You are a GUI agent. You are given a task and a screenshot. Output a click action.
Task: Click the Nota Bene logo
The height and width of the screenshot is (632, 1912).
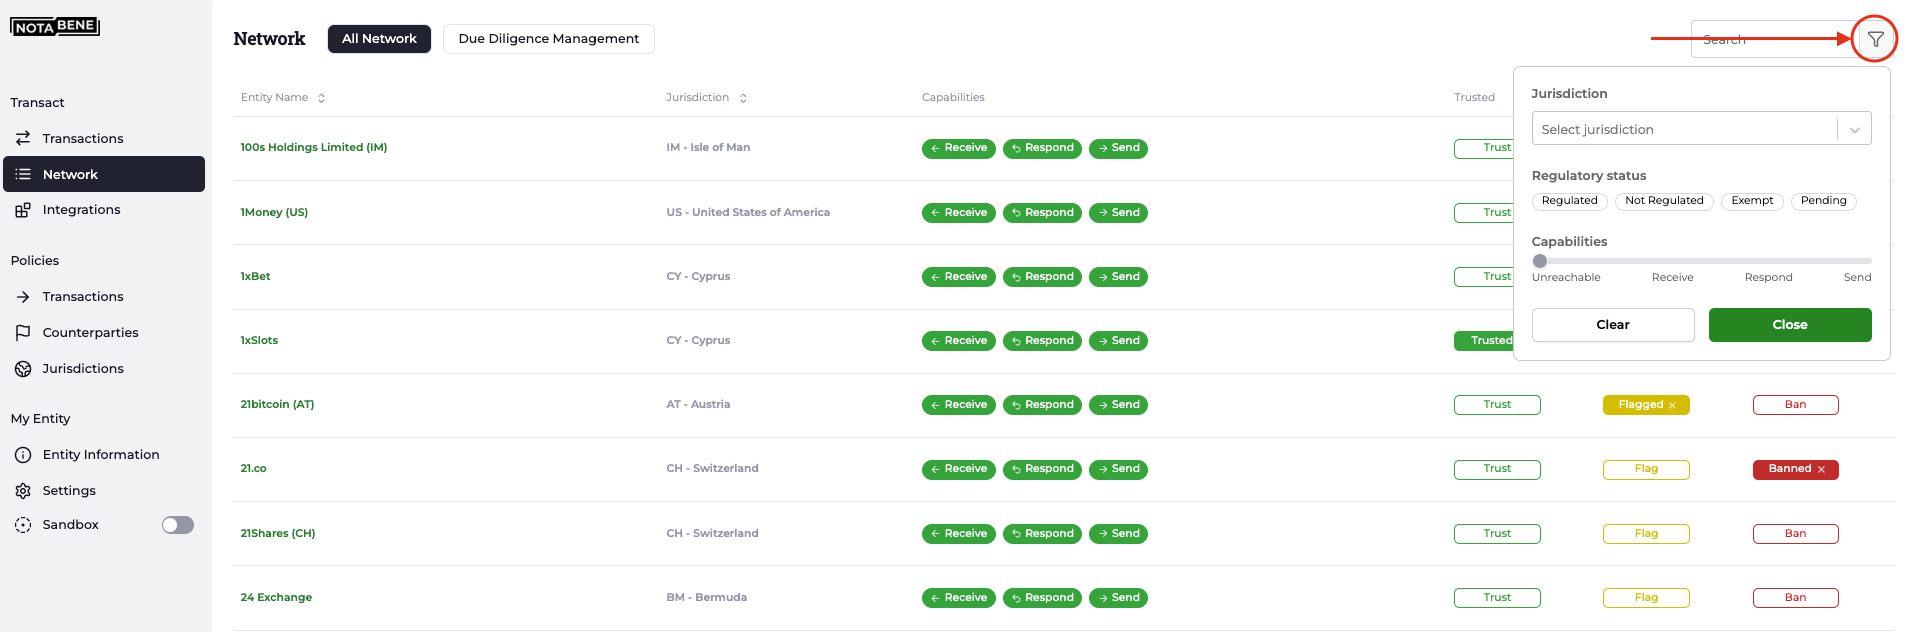click(55, 26)
